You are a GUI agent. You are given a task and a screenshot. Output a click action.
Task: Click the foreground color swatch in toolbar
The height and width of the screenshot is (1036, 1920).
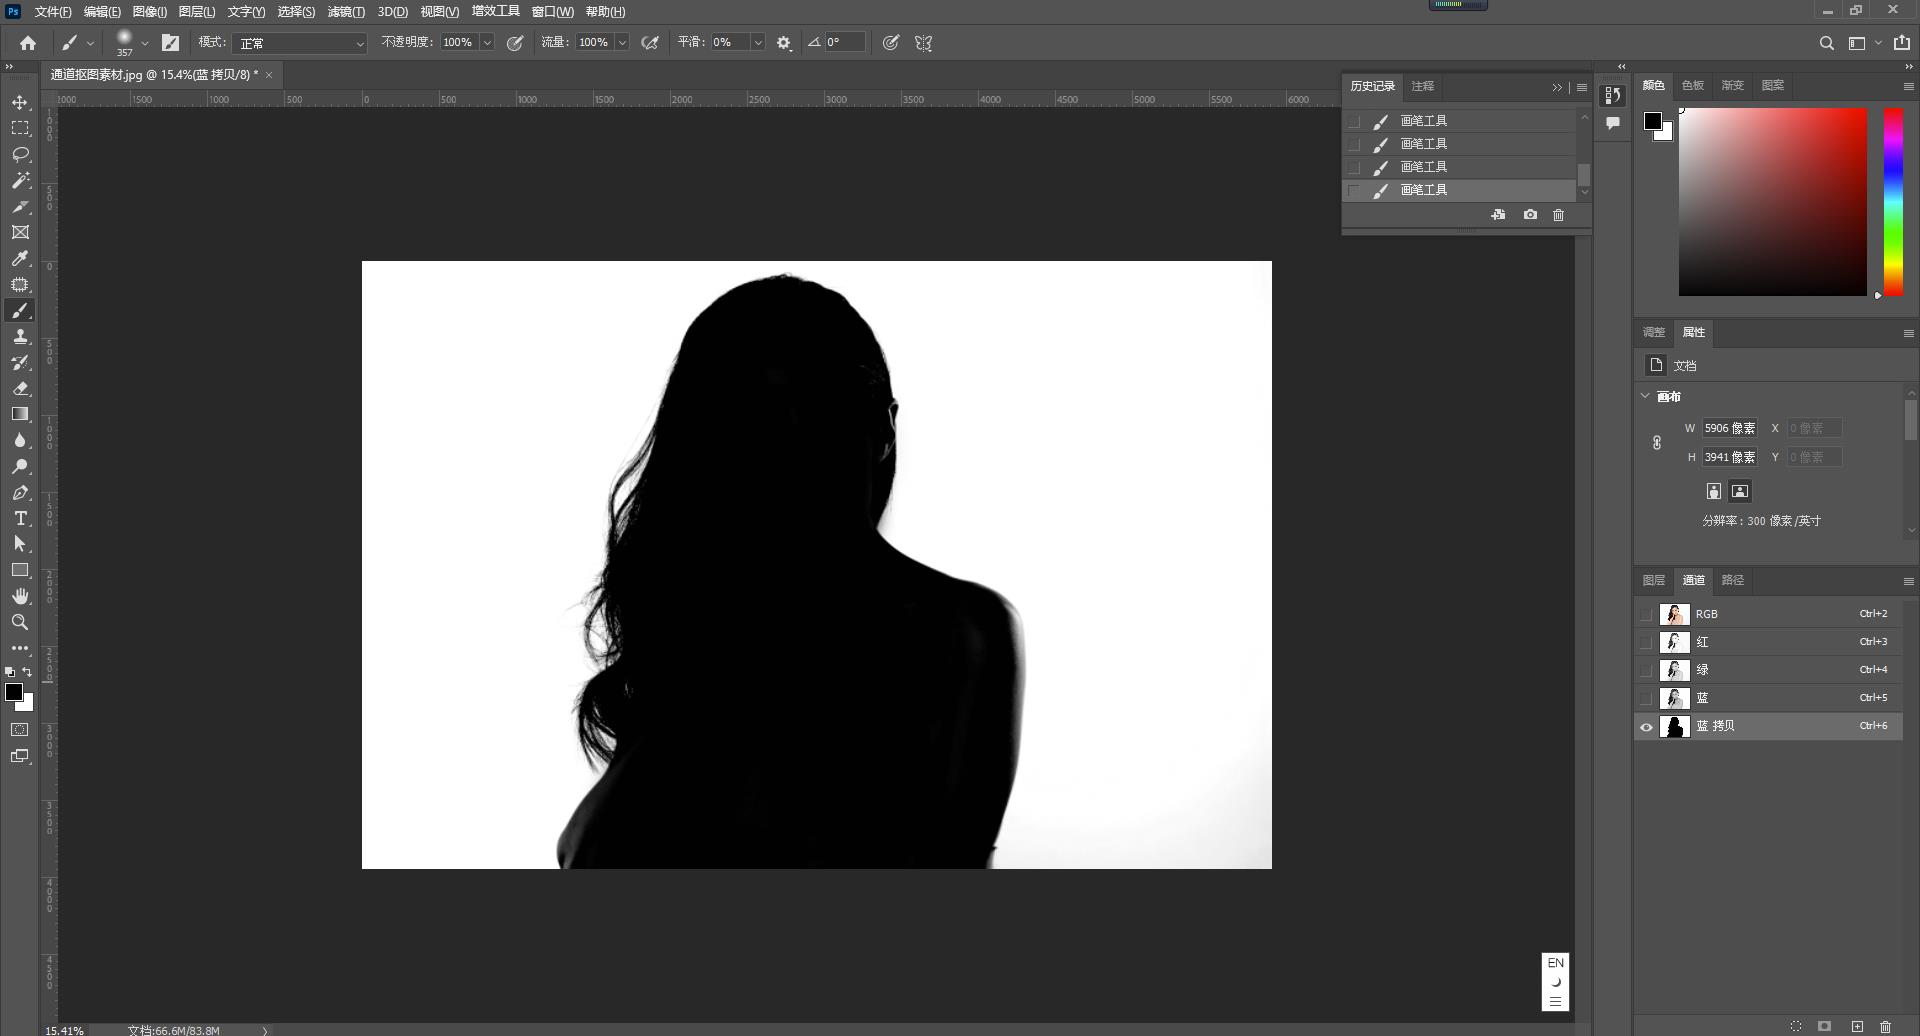tap(14, 692)
